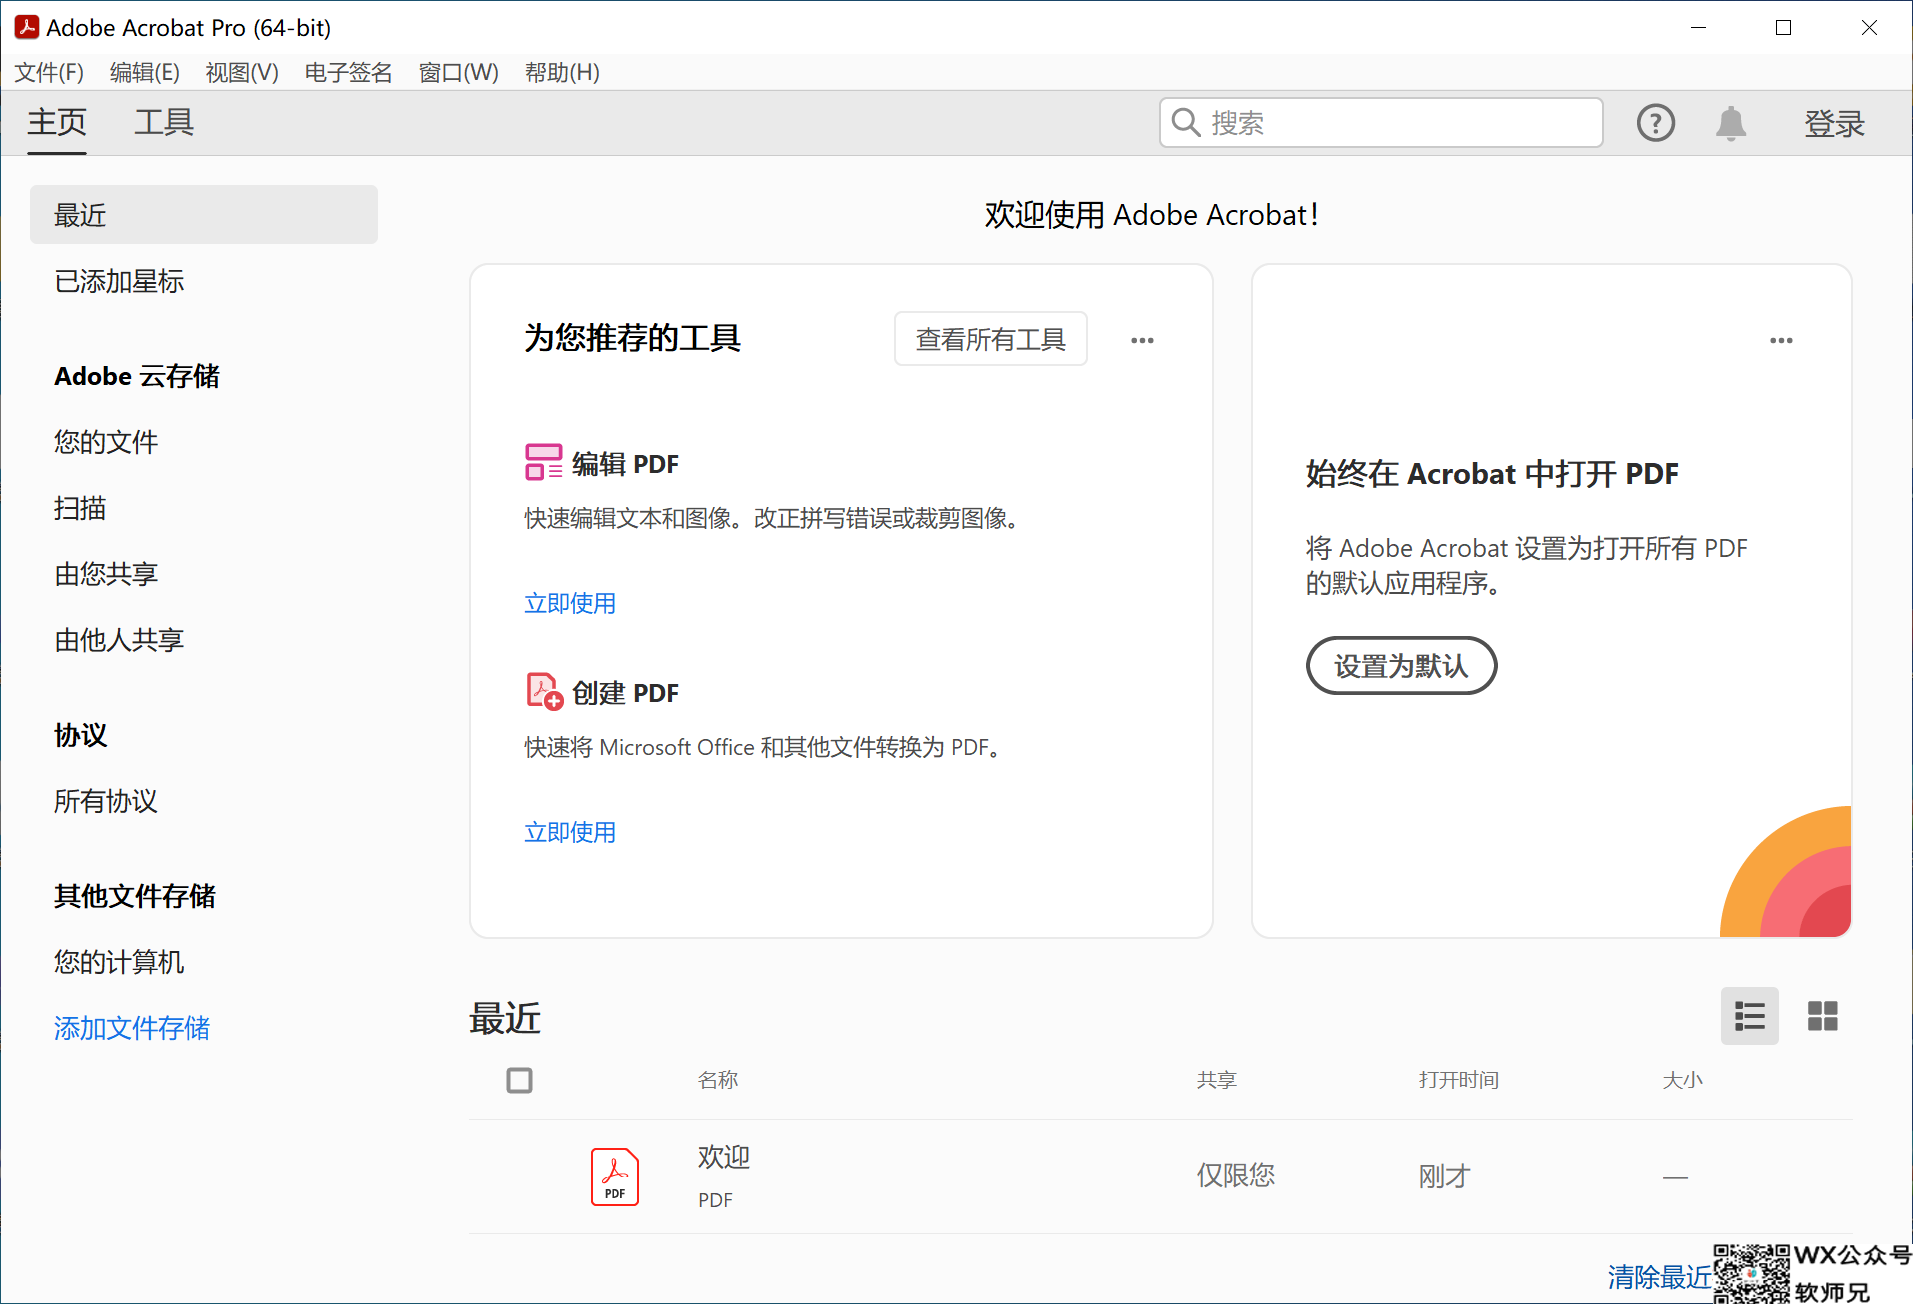
Task: Select 已添加星标 in the sidebar
Action: 119,281
